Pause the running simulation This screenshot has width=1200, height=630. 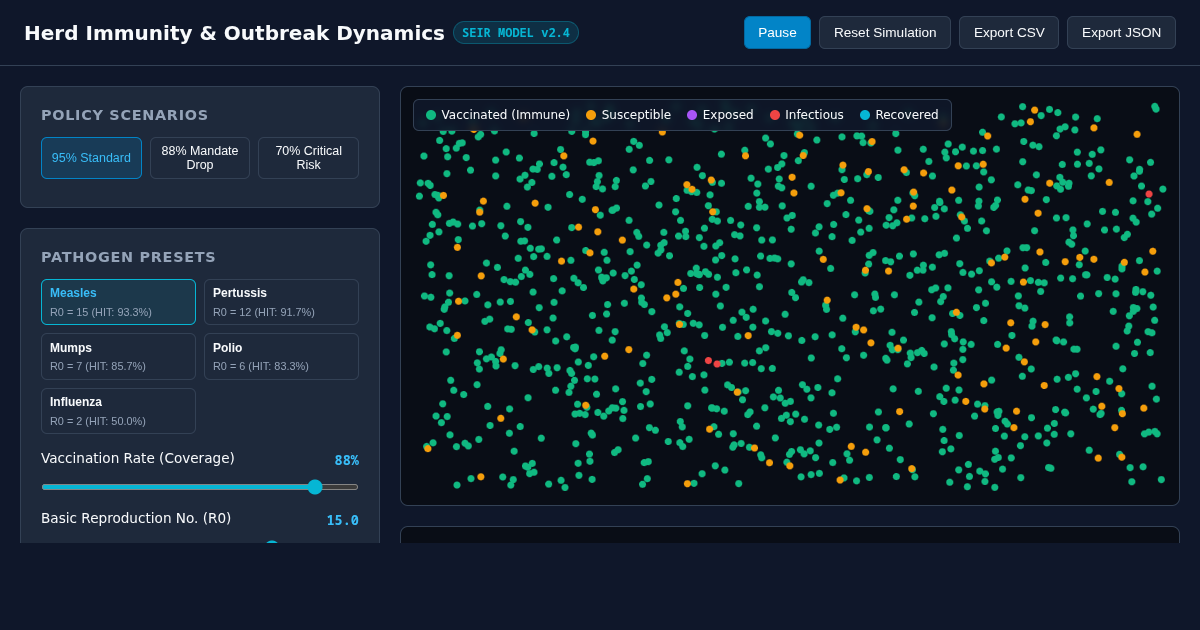point(777,32)
